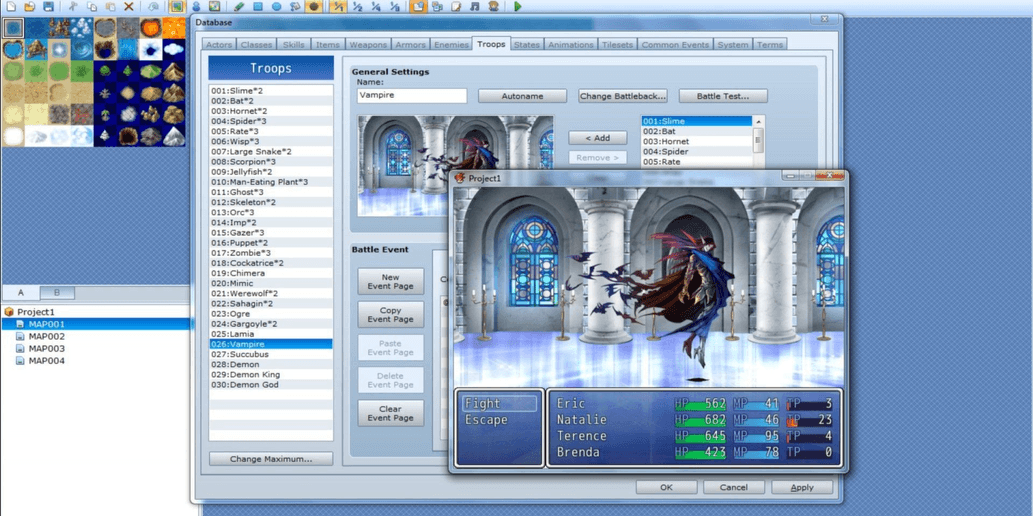The width and height of the screenshot is (1033, 516).
Task: Switch to Event editing mode icon
Action: point(196,7)
